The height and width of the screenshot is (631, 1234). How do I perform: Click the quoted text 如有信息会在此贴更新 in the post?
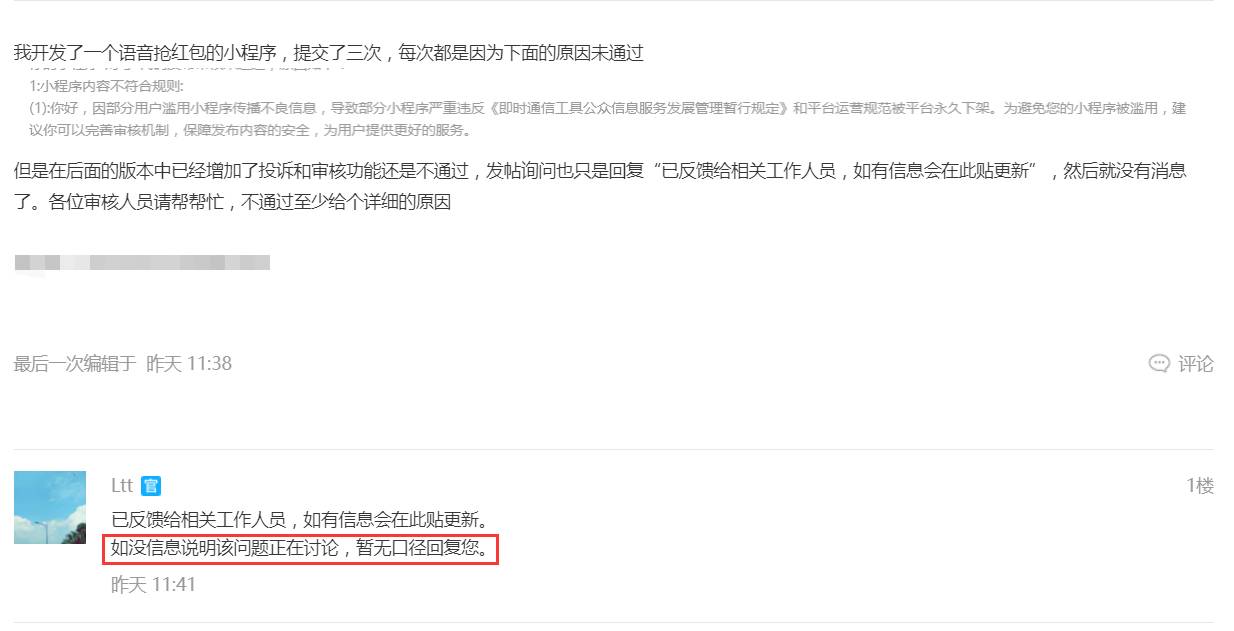[x=942, y=171]
